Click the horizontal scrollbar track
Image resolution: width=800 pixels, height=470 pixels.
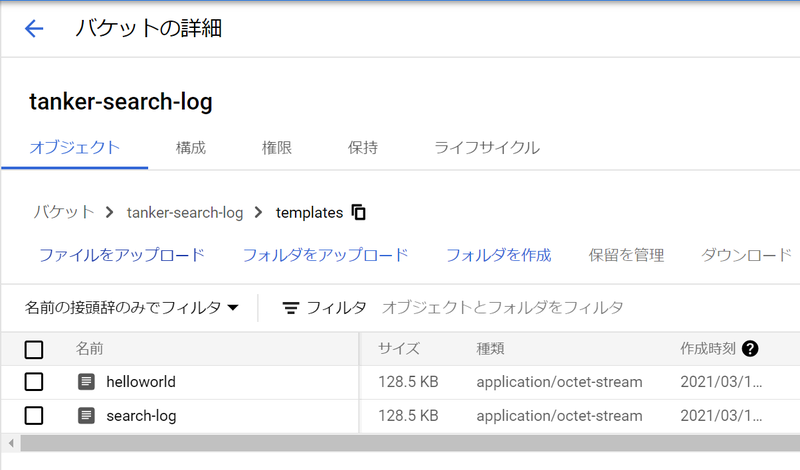tap(410, 443)
